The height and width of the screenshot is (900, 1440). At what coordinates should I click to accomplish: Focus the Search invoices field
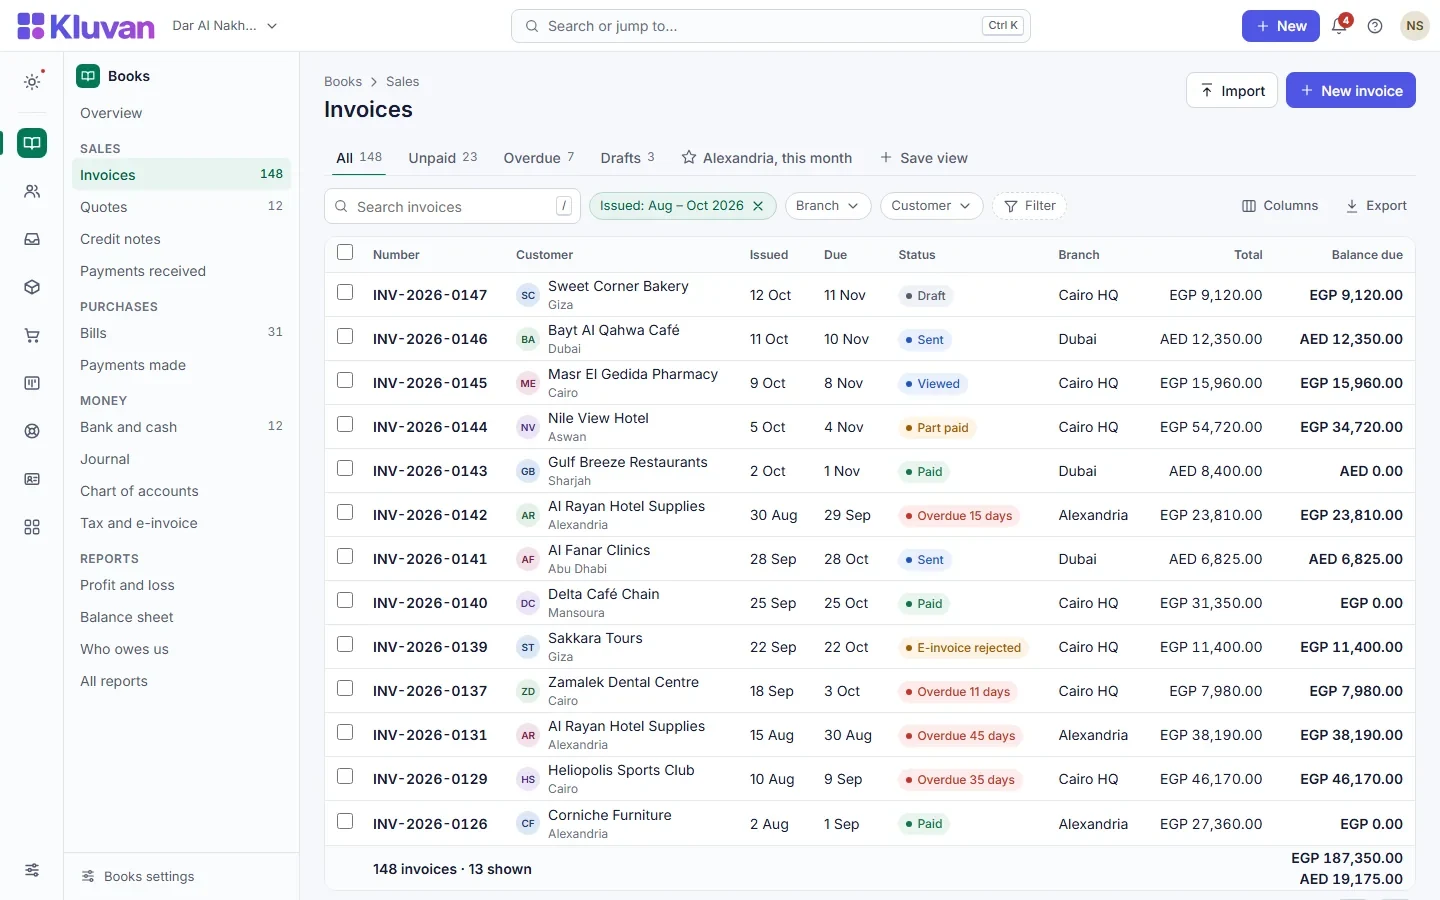click(452, 207)
